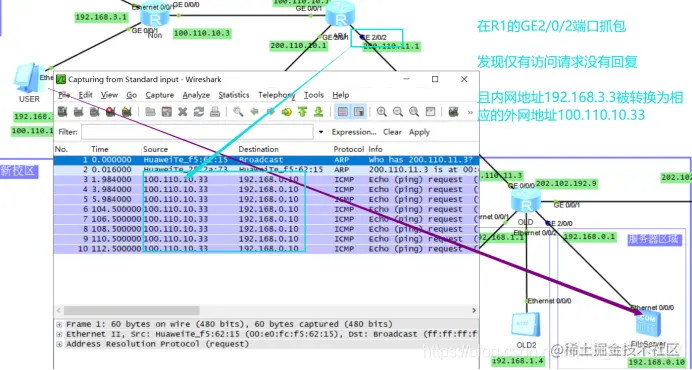Screen dimensions: 692x370
Task: Click the filter Apply button
Action: (x=419, y=132)
